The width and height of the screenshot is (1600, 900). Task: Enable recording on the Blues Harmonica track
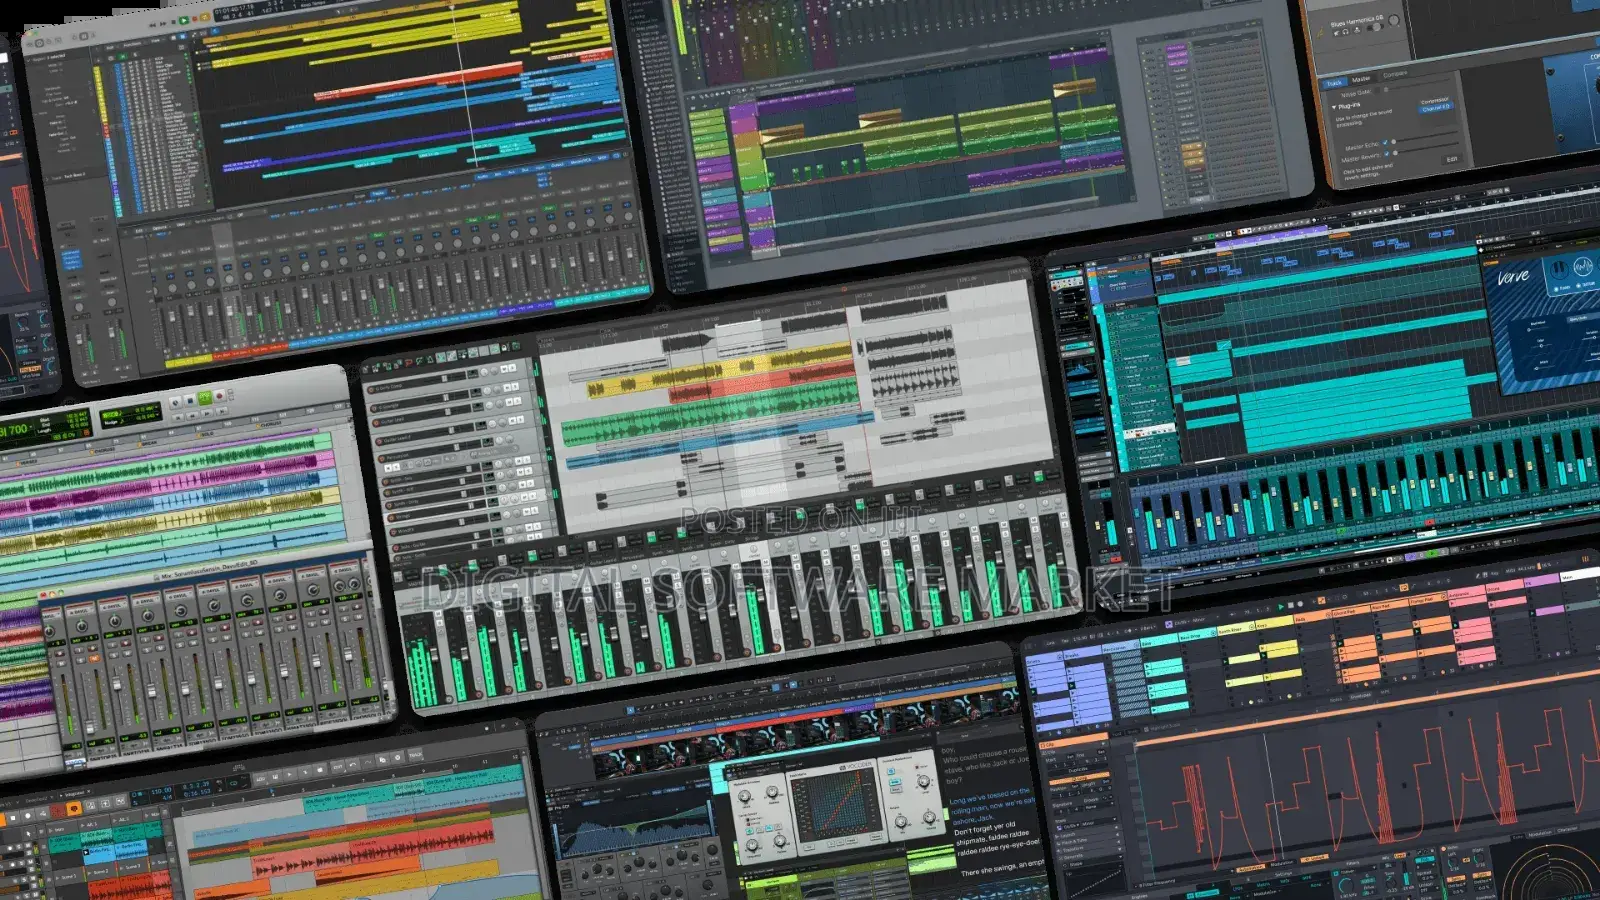(1357, 30)
